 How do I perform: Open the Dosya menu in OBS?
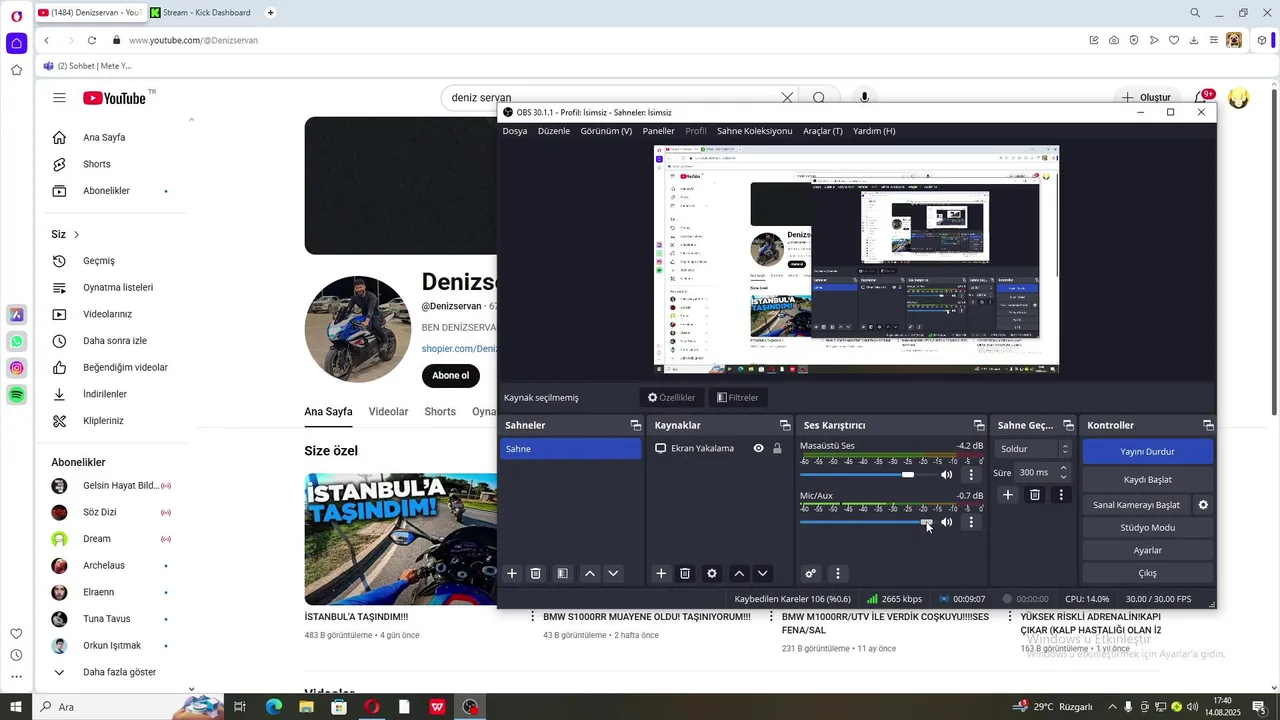(x=514, y=131)
